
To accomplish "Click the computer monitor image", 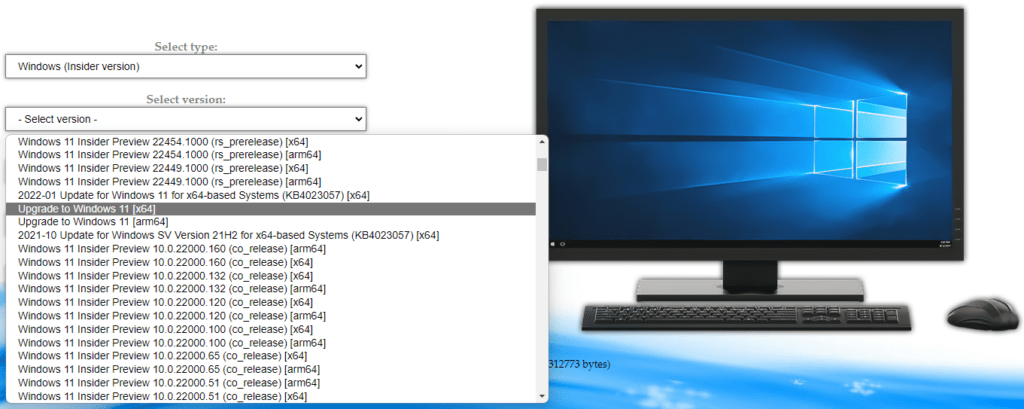I will [x=749, y=140].
